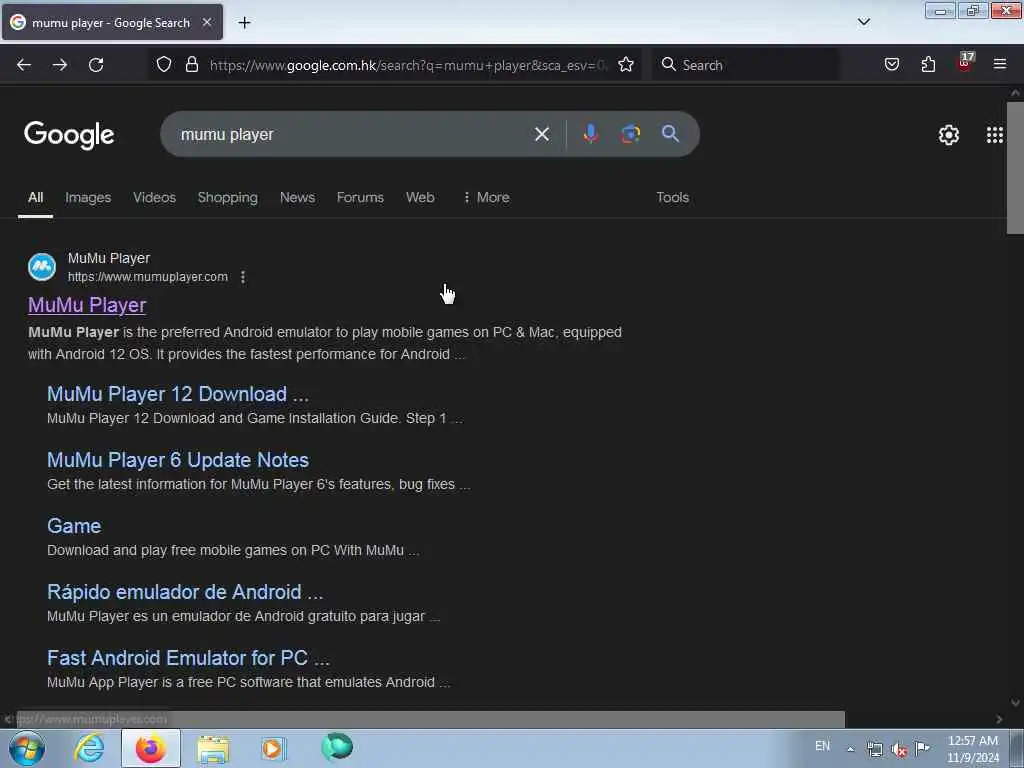Image resolution: width=1024 pixels, height=768 pixels.
Task: Go forward with the browser forward arrow
Action: [60, 65]
